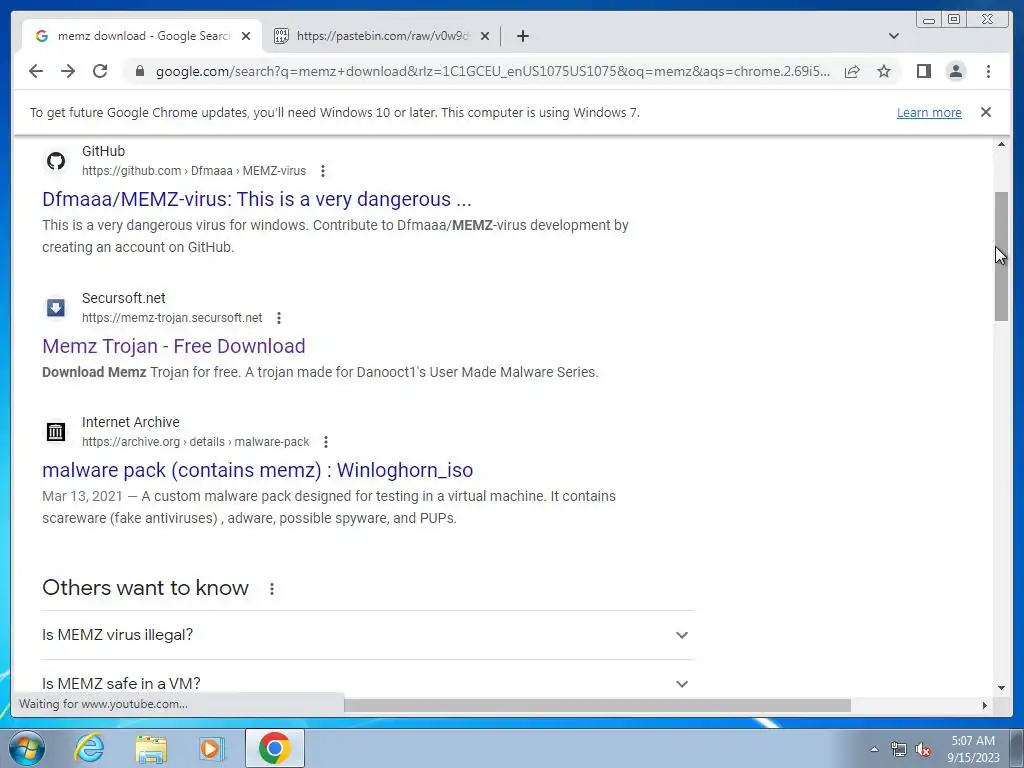Click the Securesoft.net site name
Viewport: 1024px width, 768px height.
[123, 298]
